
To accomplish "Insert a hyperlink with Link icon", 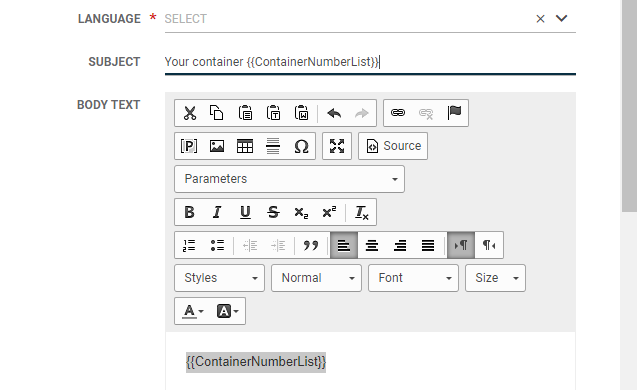I will (x=398, y=113).
